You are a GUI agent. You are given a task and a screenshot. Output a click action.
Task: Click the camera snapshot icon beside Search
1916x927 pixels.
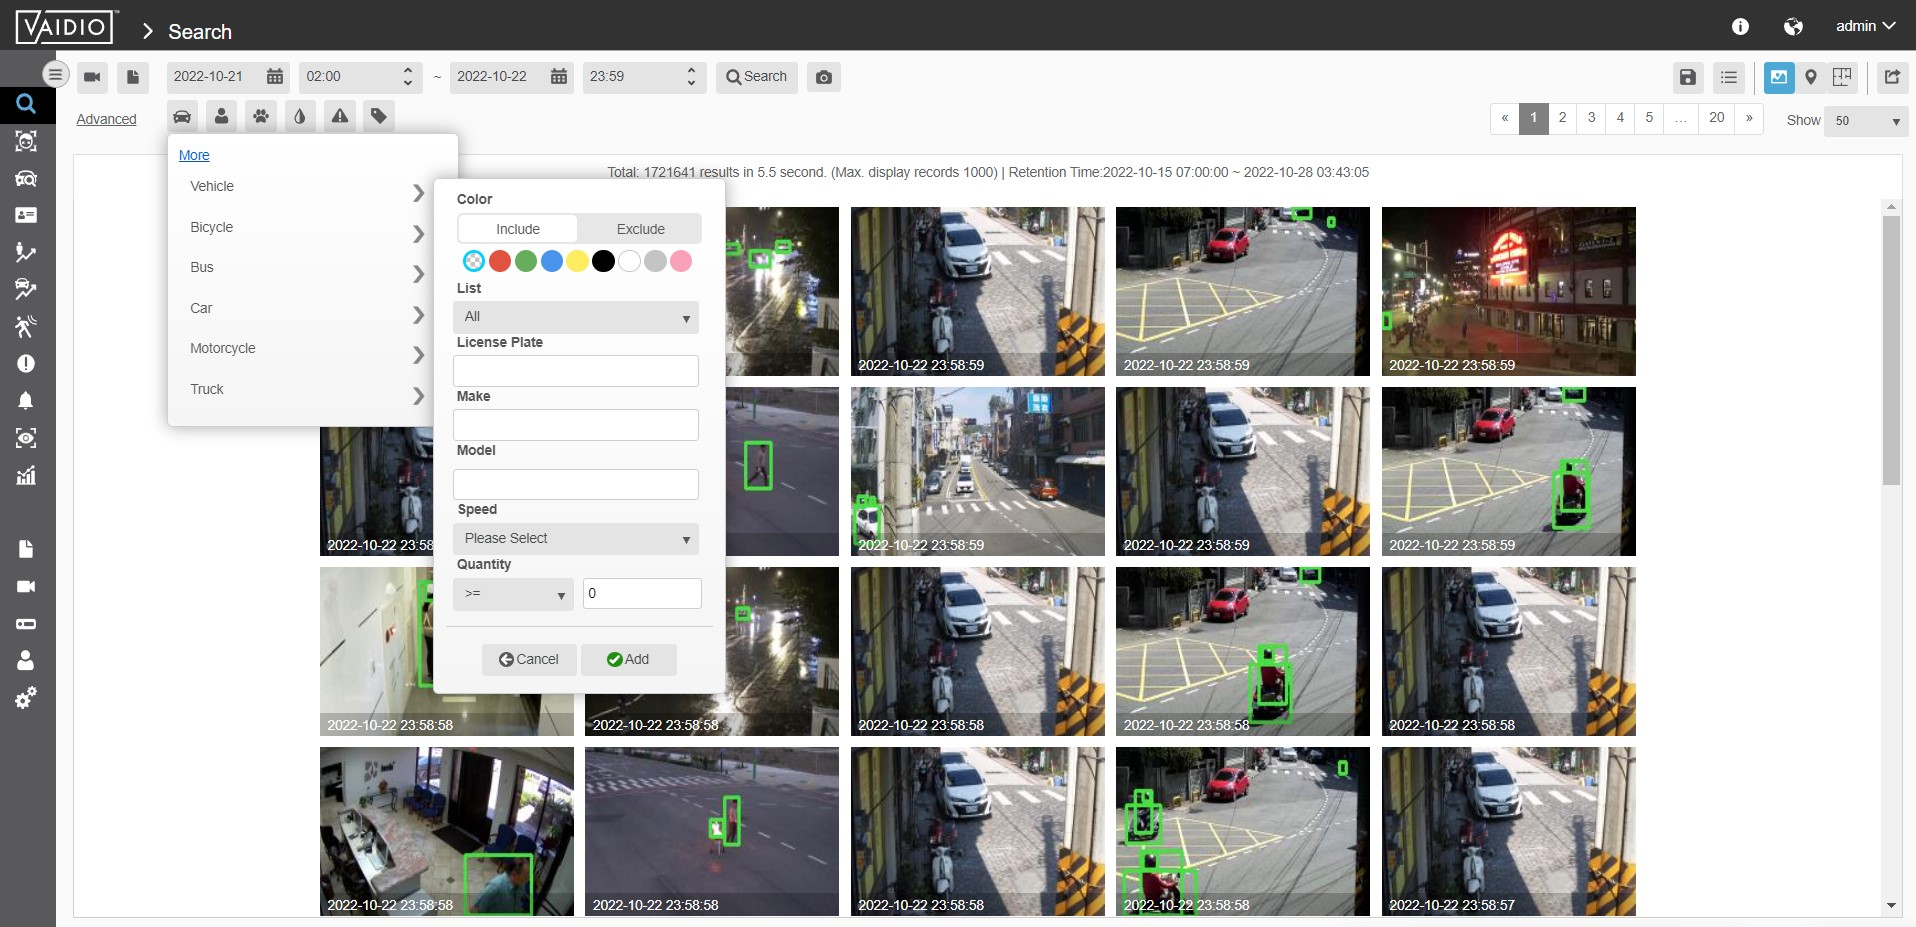pos(824,77)
